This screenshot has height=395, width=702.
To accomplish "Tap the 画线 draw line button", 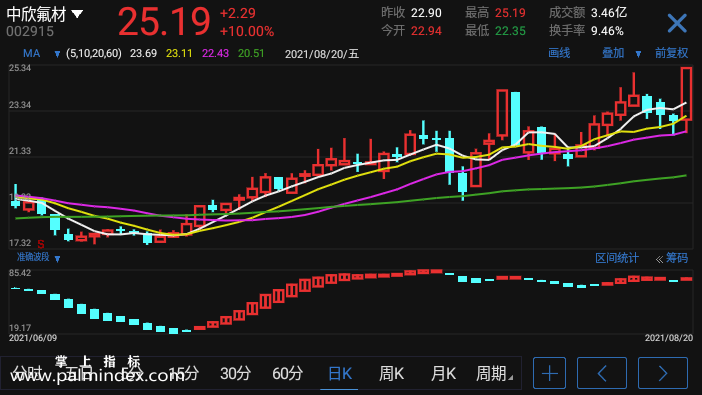I will coord(559,53).
